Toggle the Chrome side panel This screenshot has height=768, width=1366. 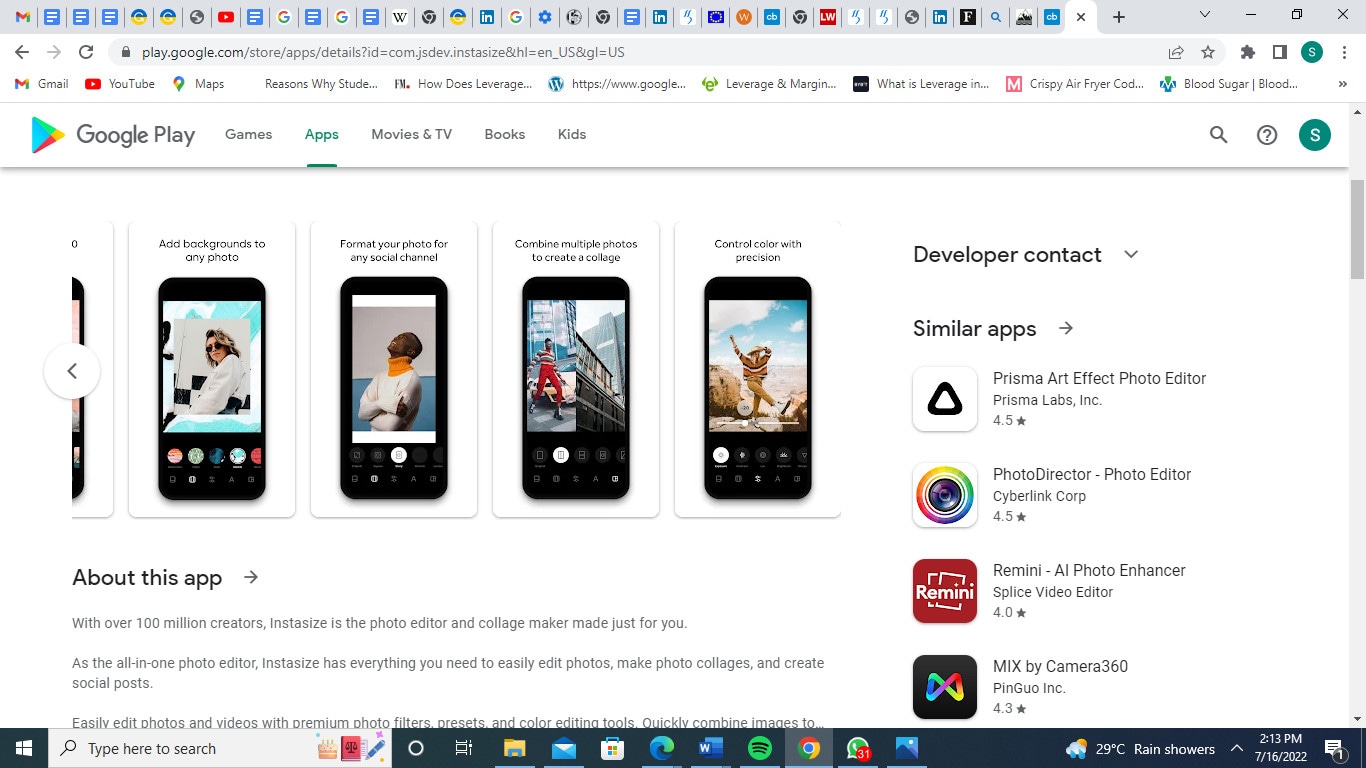click(x=1279, y=52)
